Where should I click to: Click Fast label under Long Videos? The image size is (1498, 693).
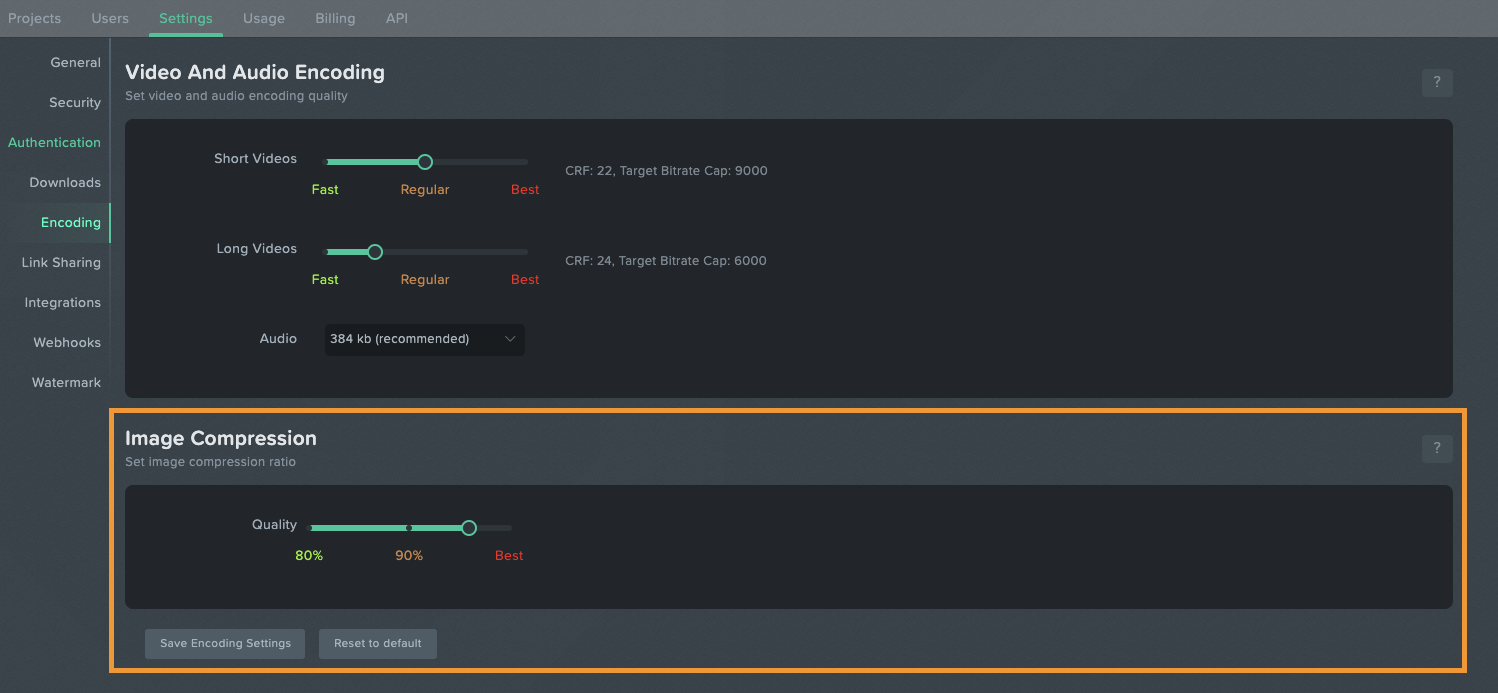325,279
